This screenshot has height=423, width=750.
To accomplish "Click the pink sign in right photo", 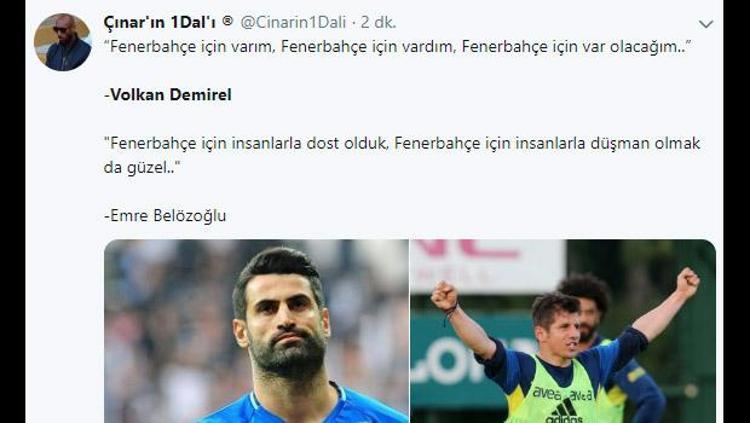I will tap(488, 266).
